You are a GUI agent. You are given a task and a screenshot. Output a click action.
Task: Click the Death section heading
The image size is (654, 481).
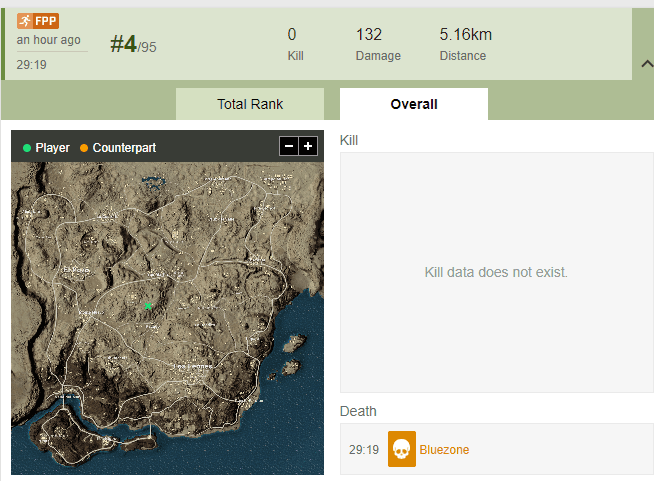(358, 411)
